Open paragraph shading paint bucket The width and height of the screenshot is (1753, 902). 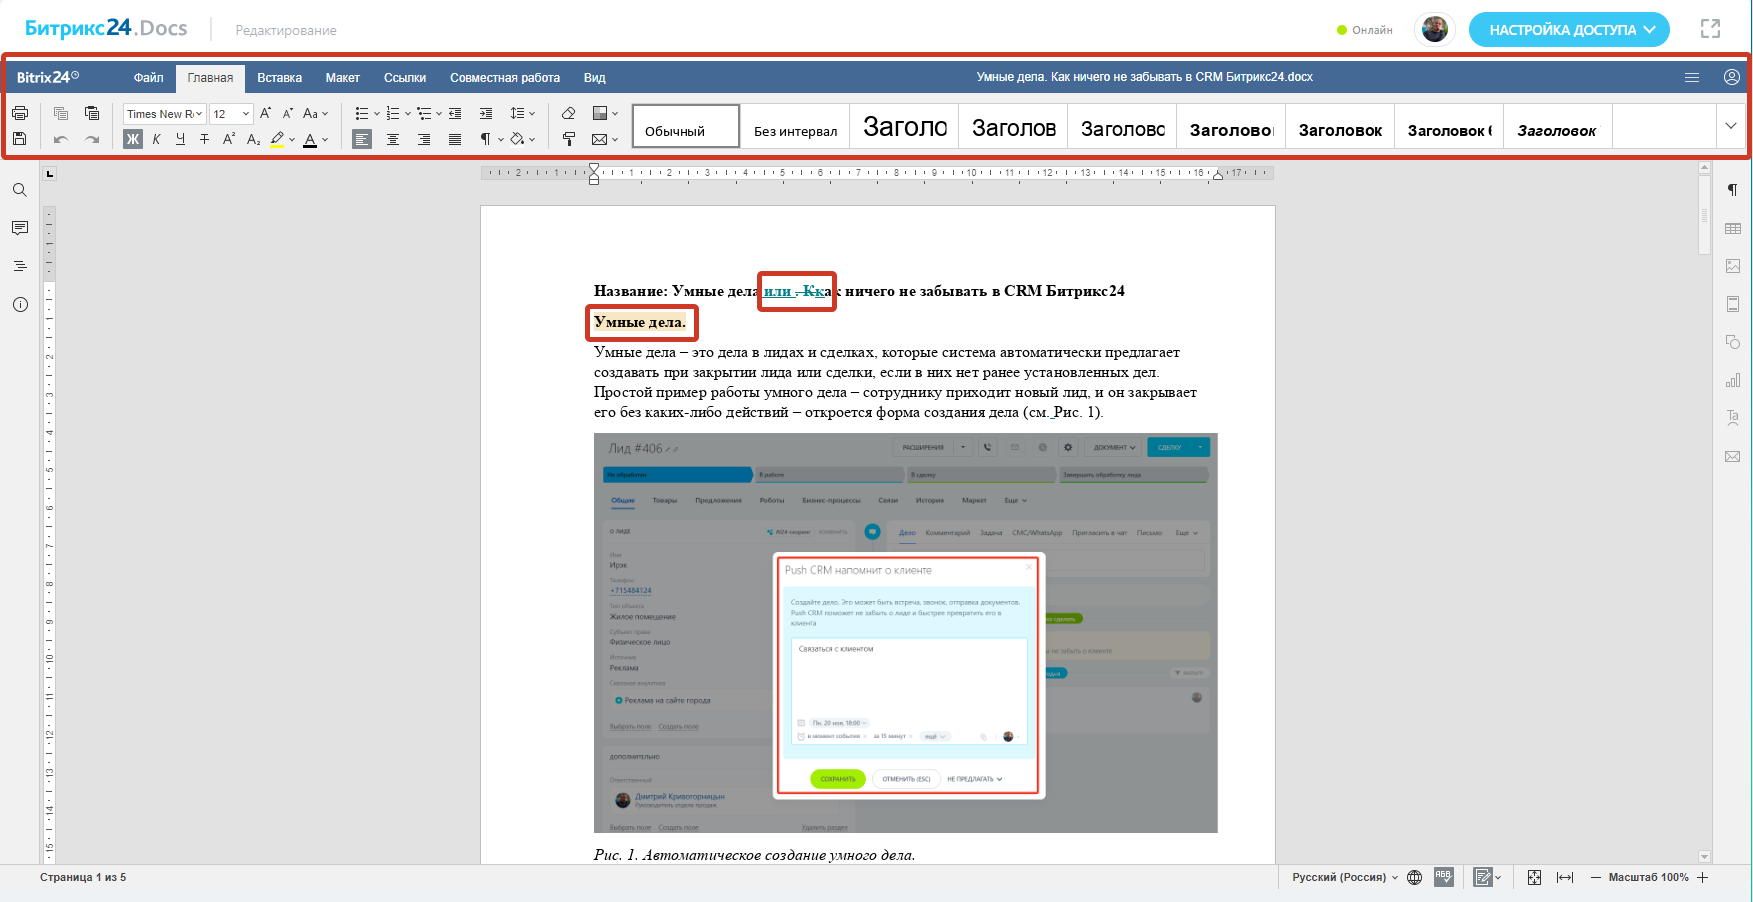[517, 139]
